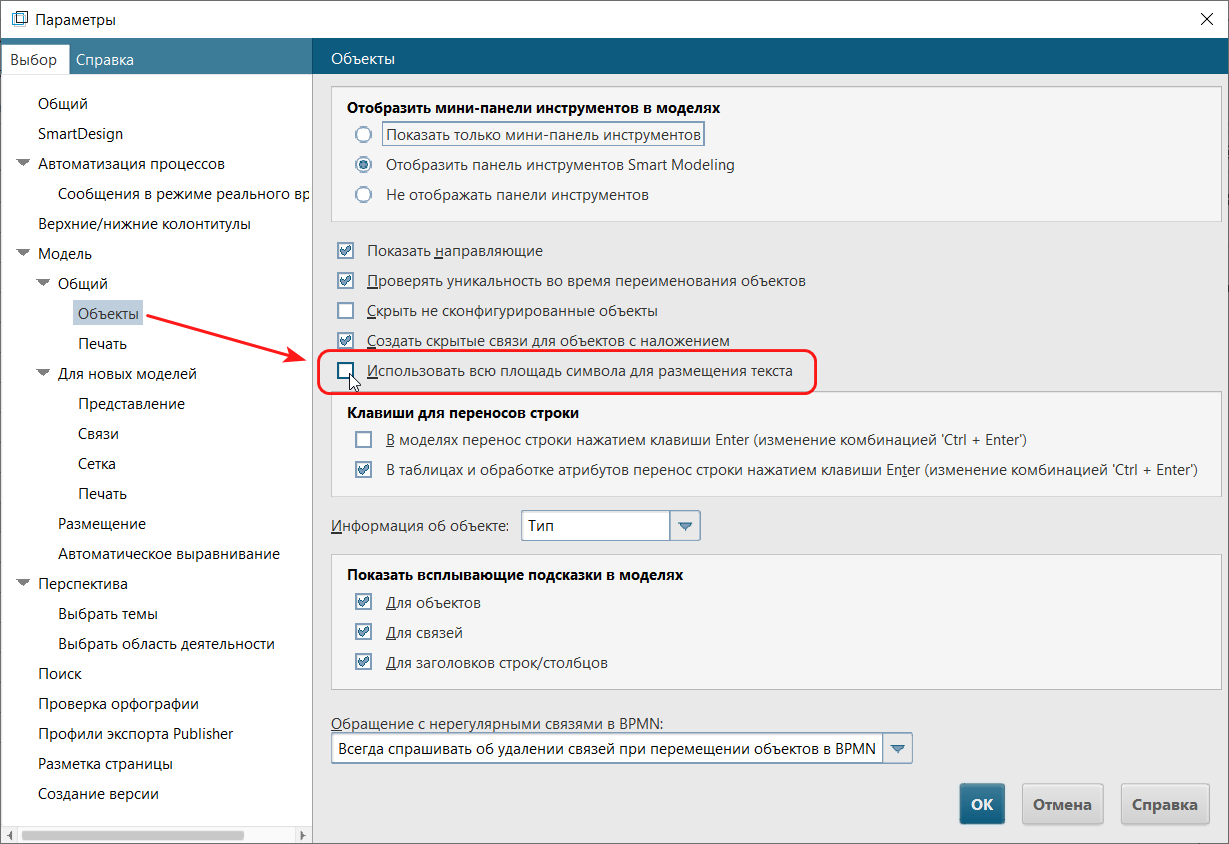Viewport: 1229px width, 844px height.
Task: Select 'Верхние/нижние колонтитулы' tree item
Action: (x=144, y=224)
